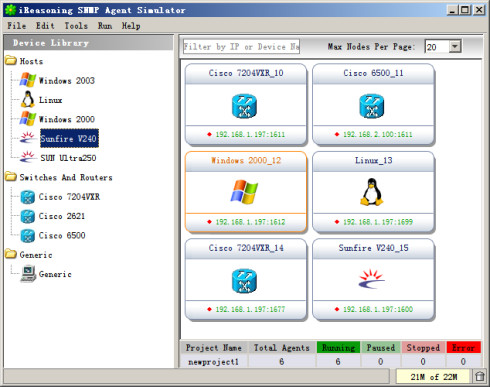The height and width of the screenshot is (387, 490).
Task: Click the Windows 2003 device icon
Action: (28, 80)
